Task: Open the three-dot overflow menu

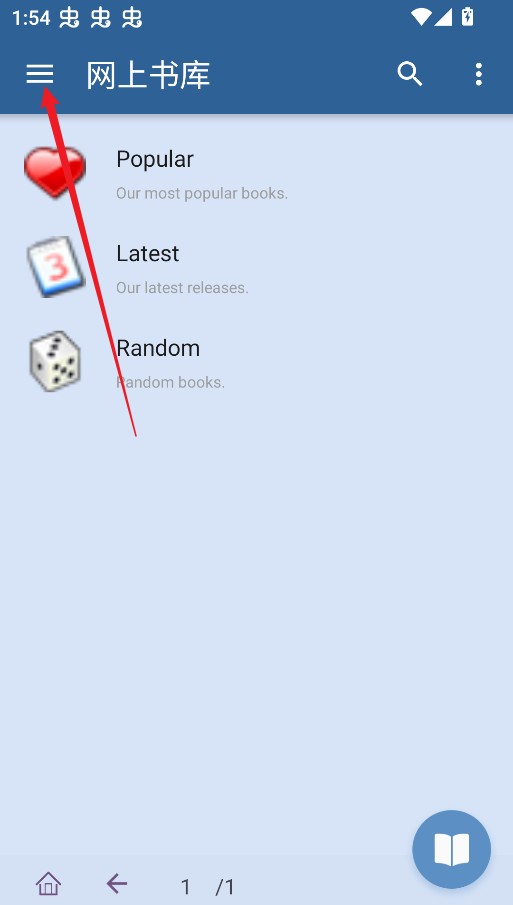Action: [x=478, y=74]
